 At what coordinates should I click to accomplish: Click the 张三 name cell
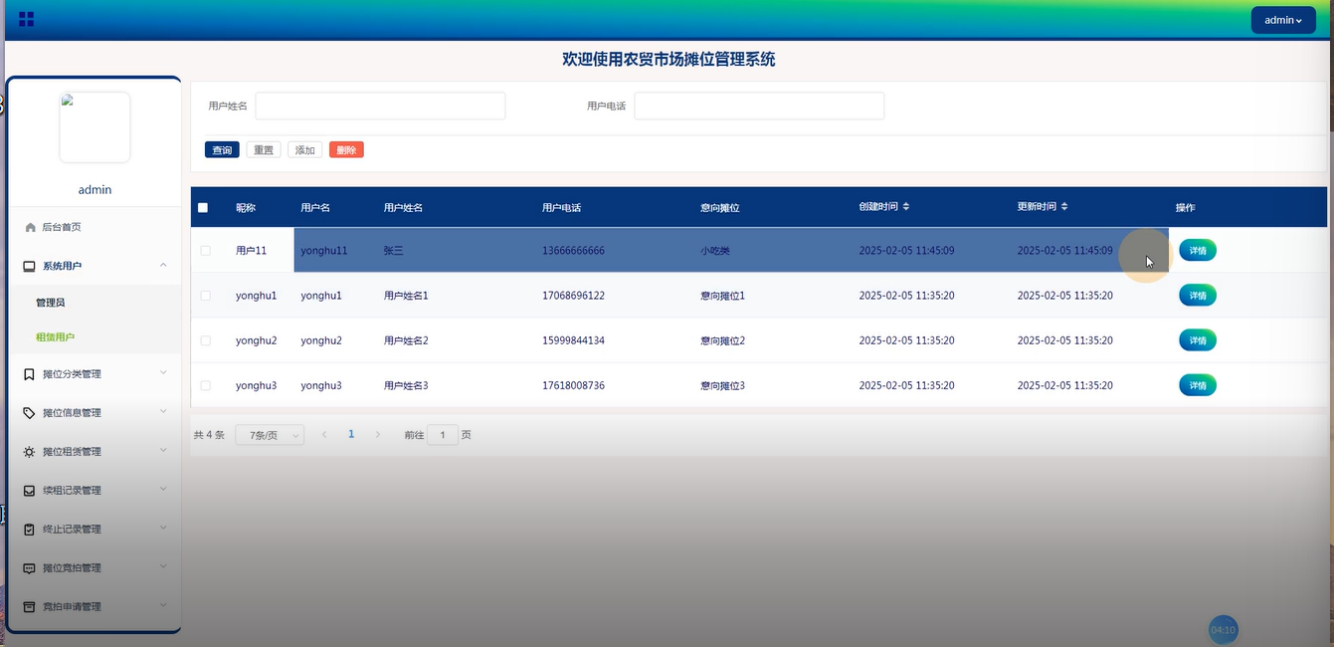393,251
